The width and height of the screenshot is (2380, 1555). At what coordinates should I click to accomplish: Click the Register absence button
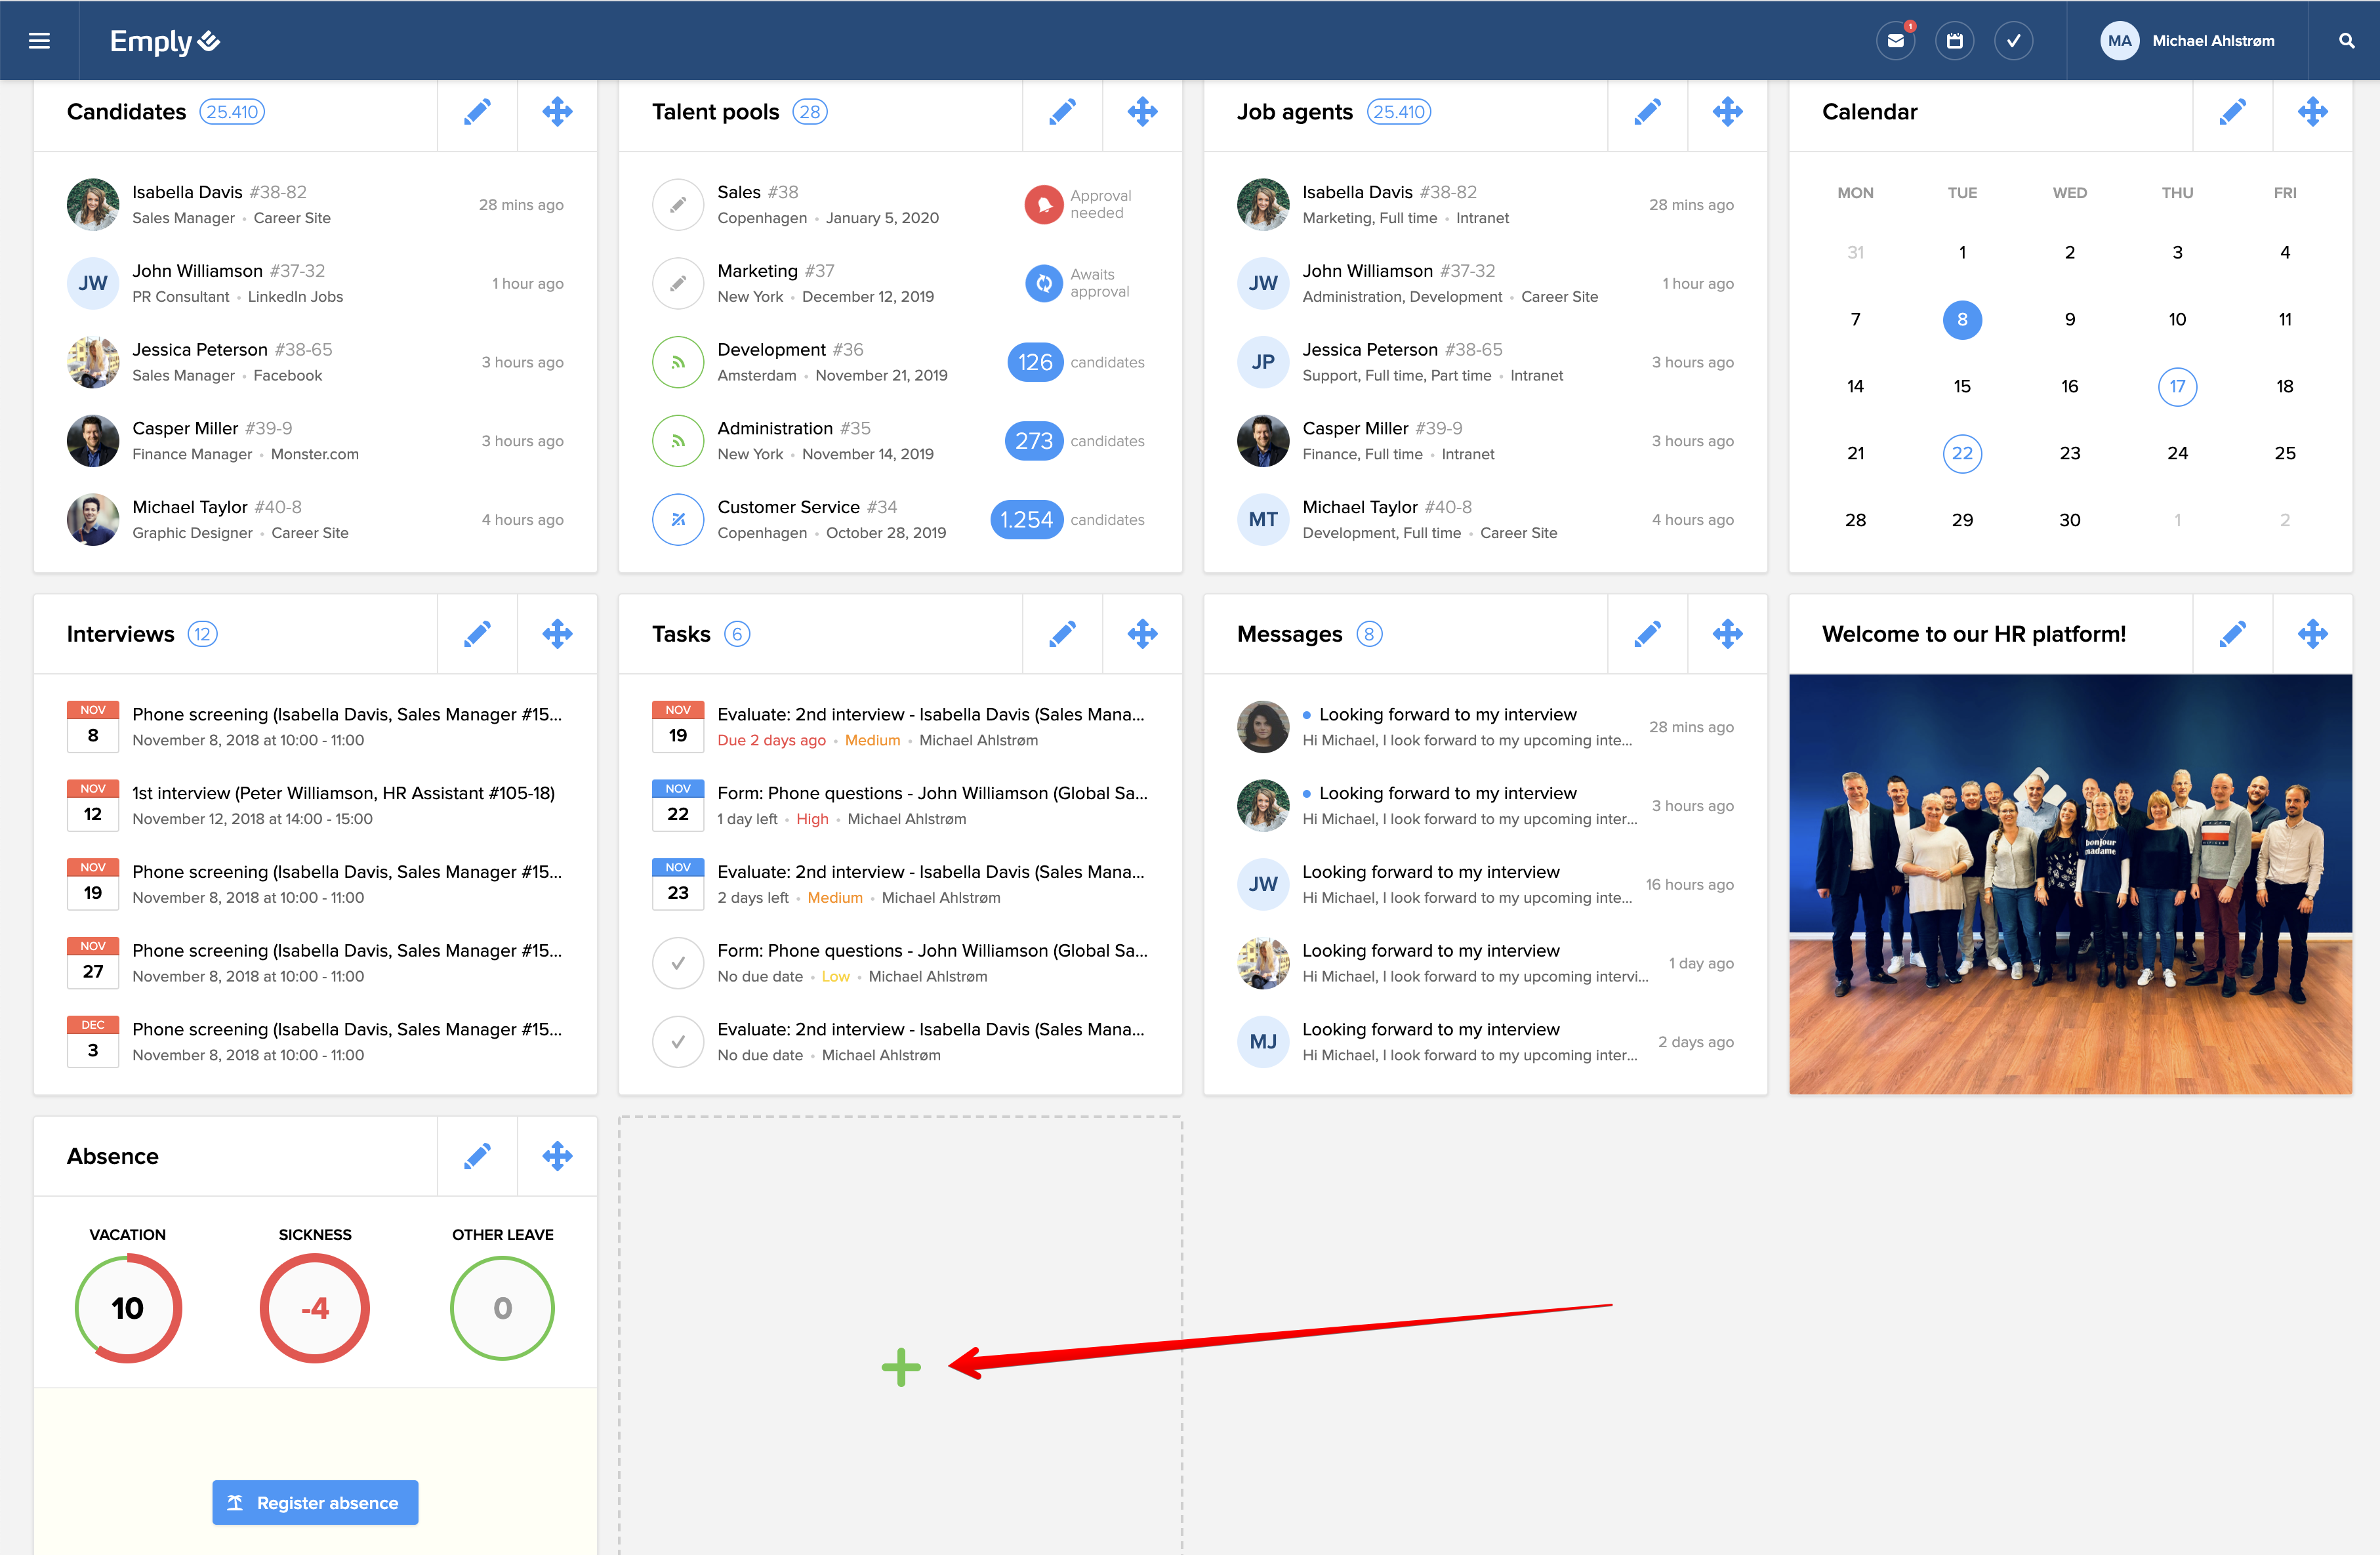315,1502
